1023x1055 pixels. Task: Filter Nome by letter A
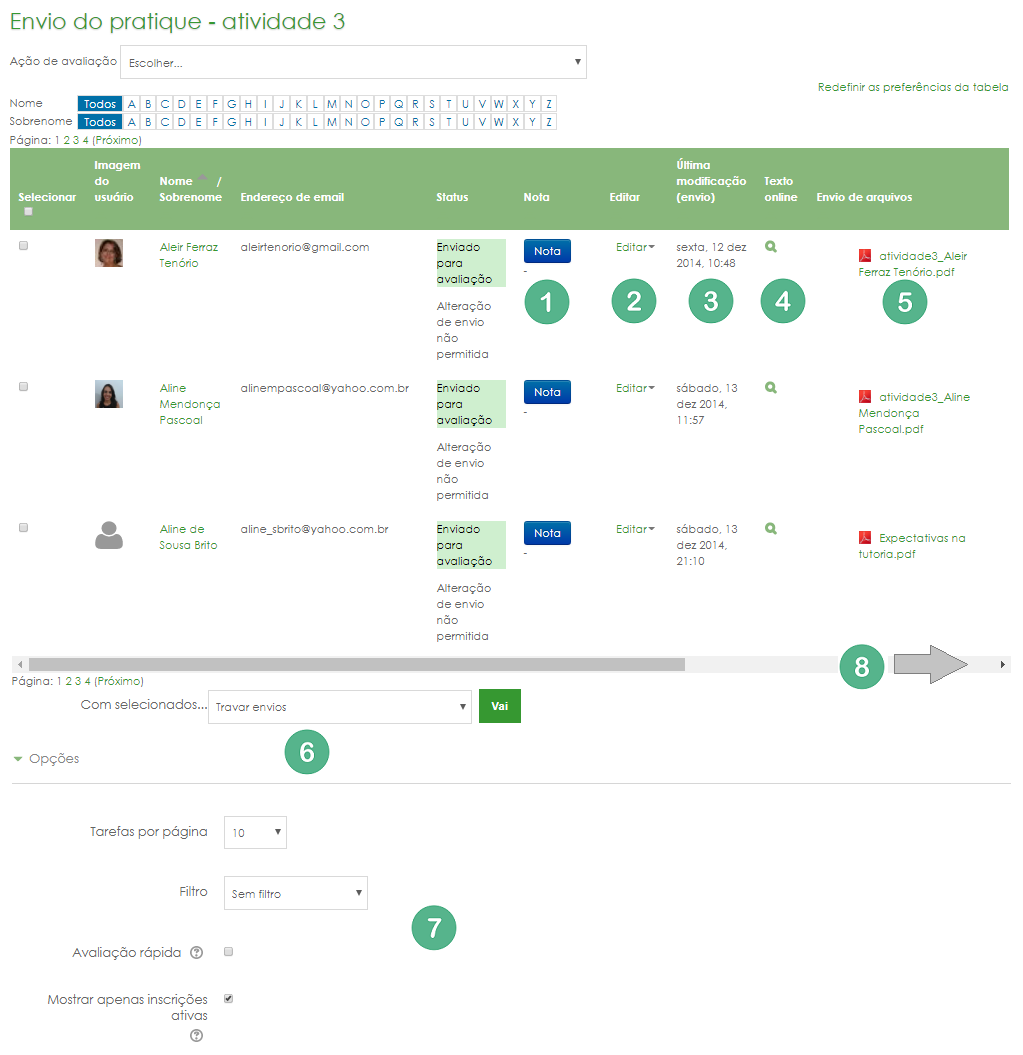[x=133, y=104]
